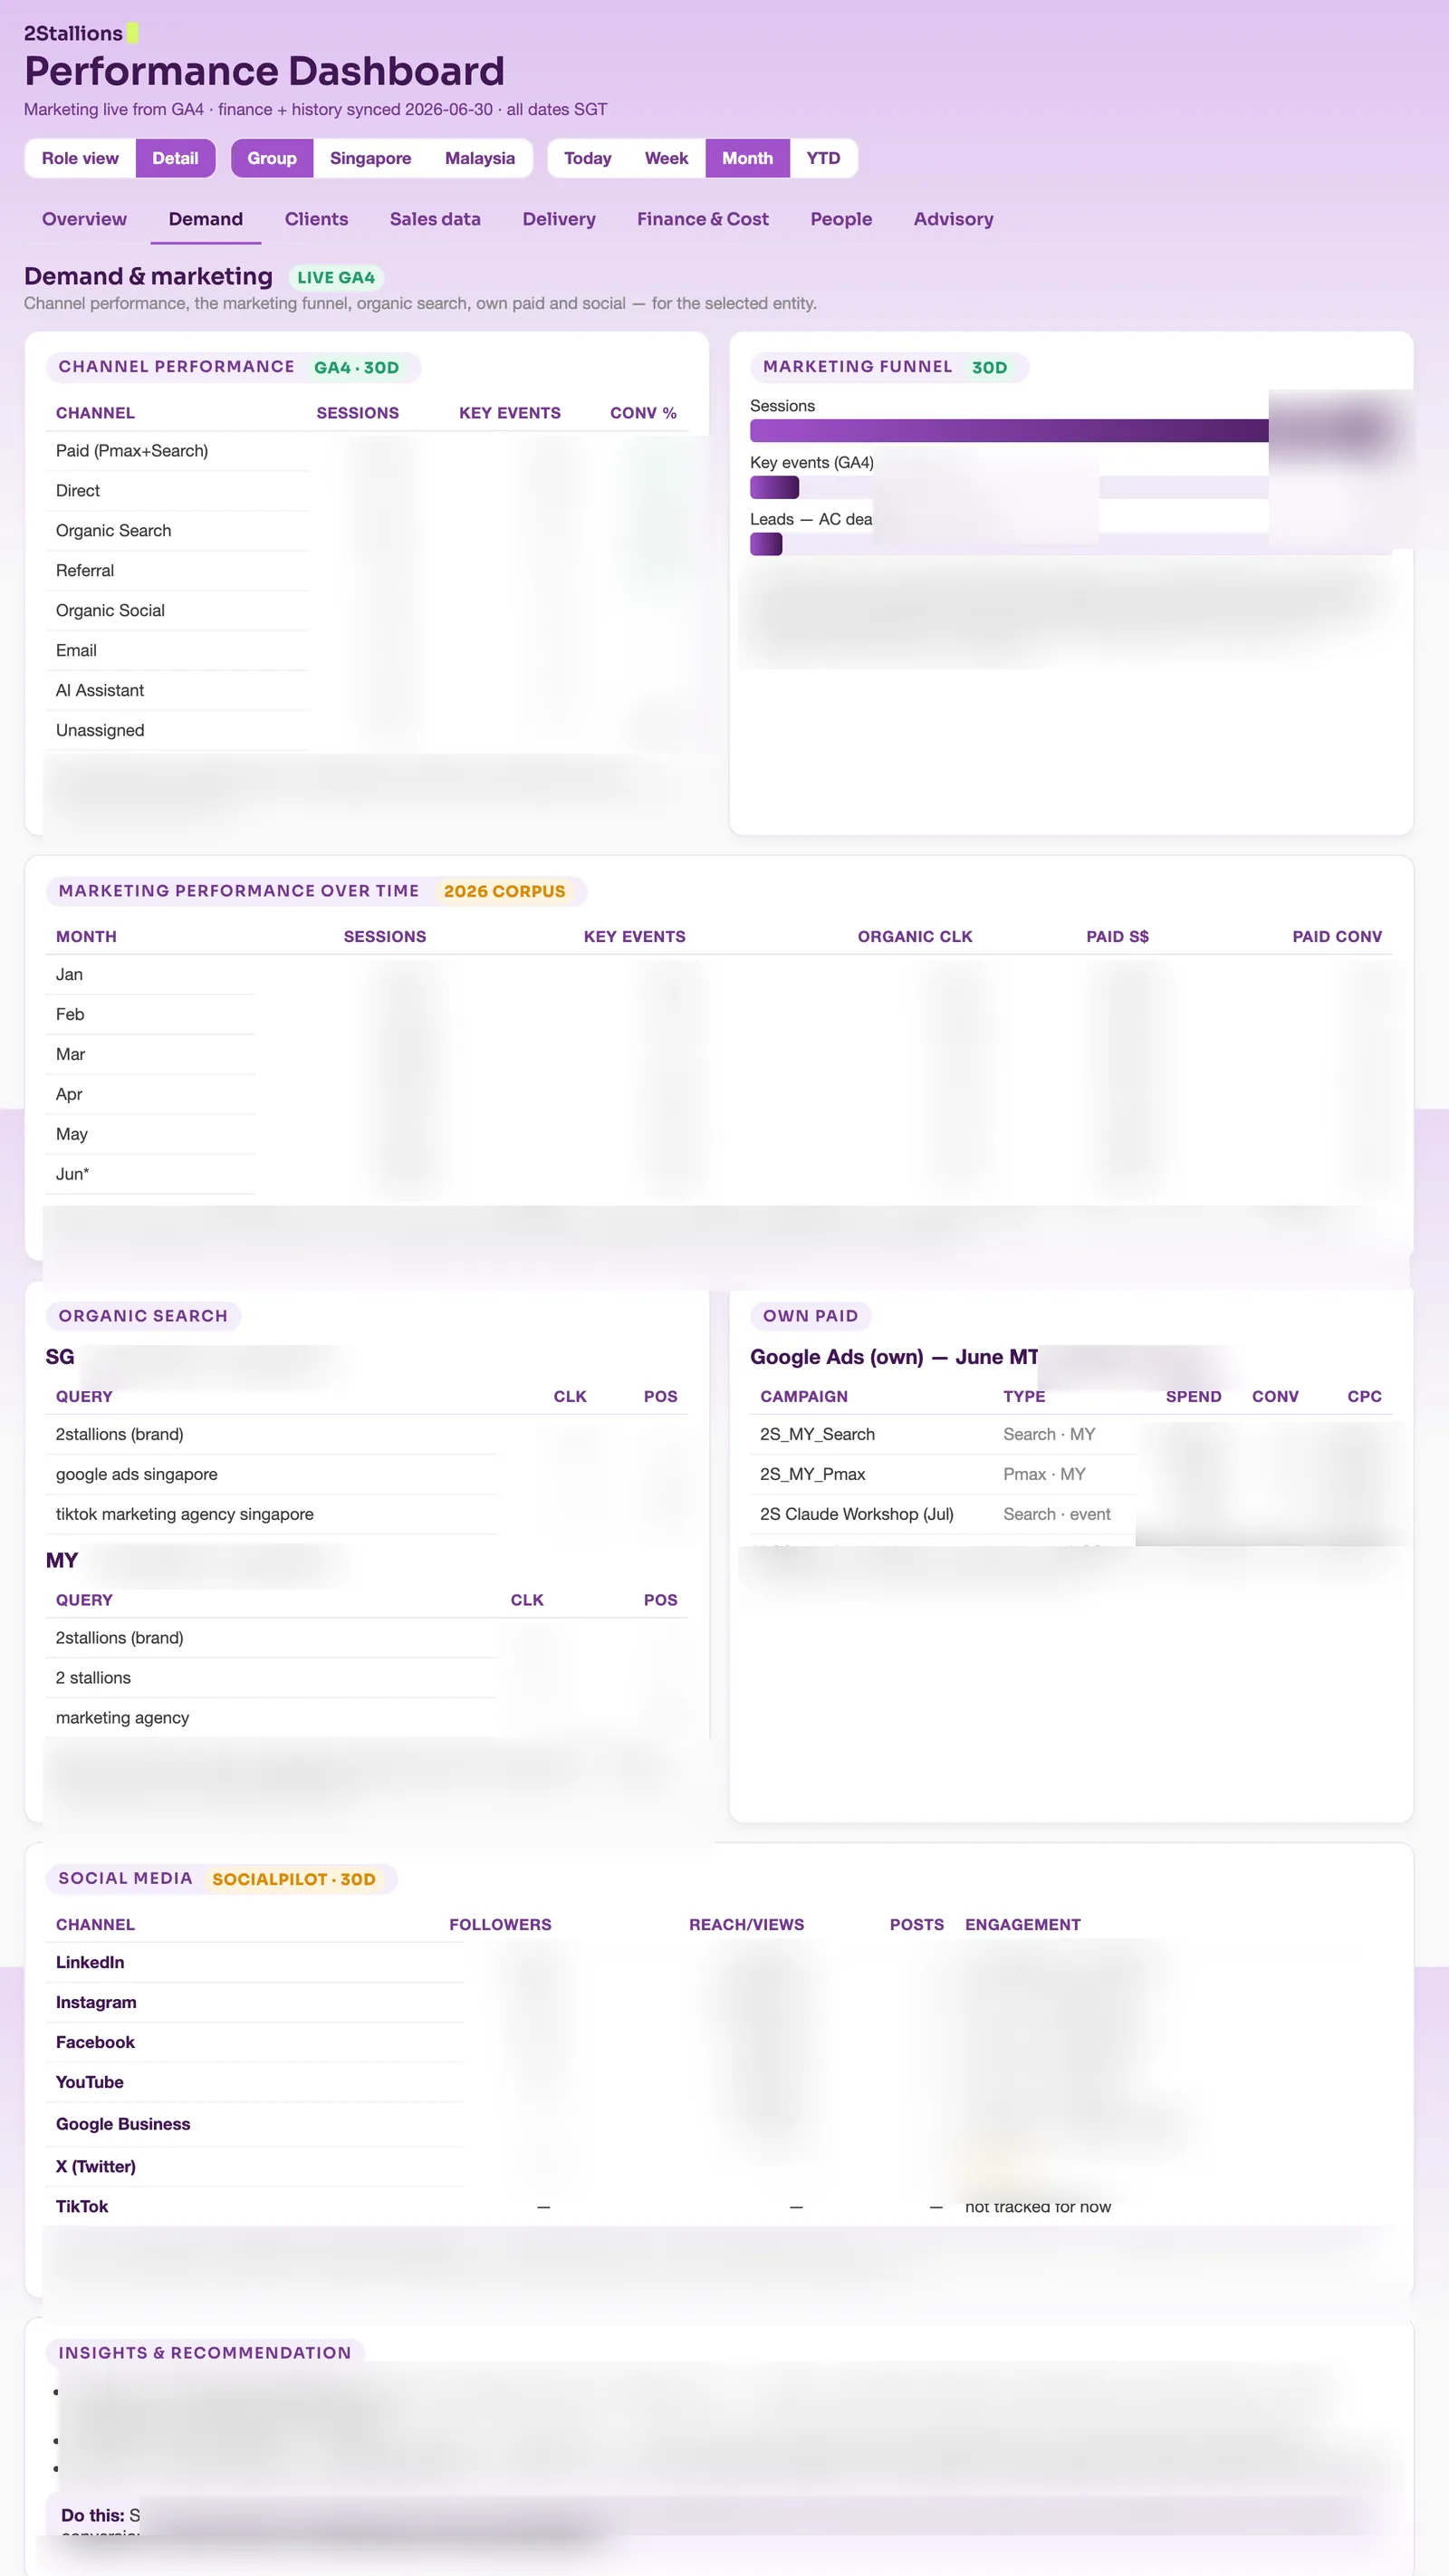The image size is (1449, 2576).
Task: Open the Delivery tab
Action: [x=559, y=219]
